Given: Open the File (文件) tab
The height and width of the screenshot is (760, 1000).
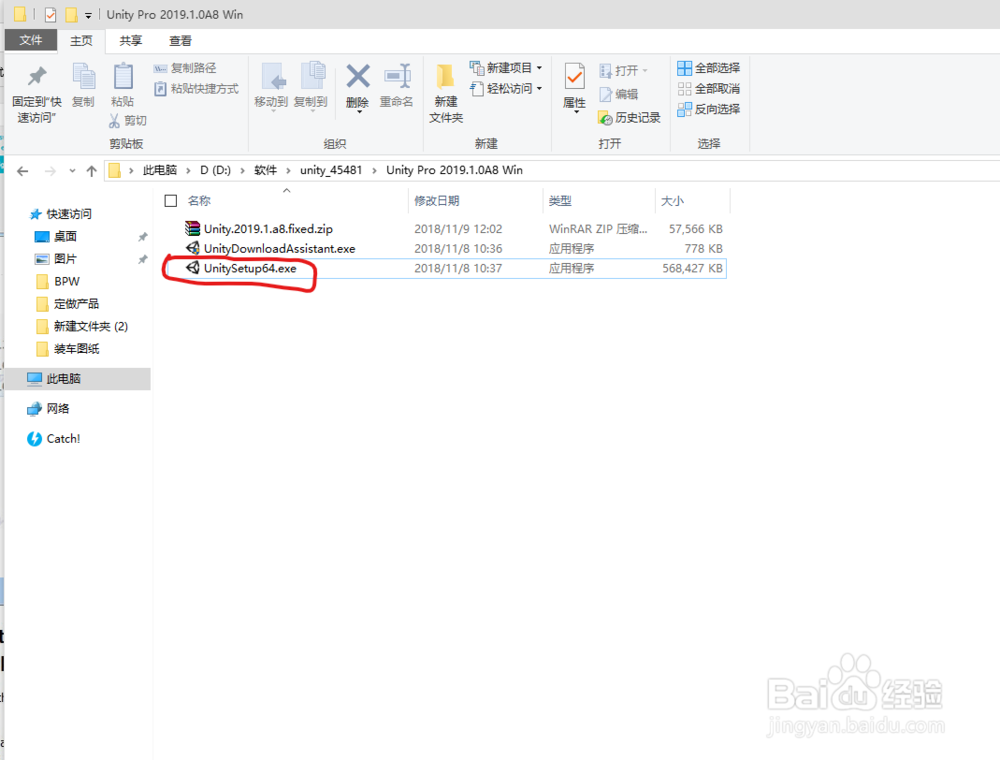Looking at the screenshot, I should [31, 41].
